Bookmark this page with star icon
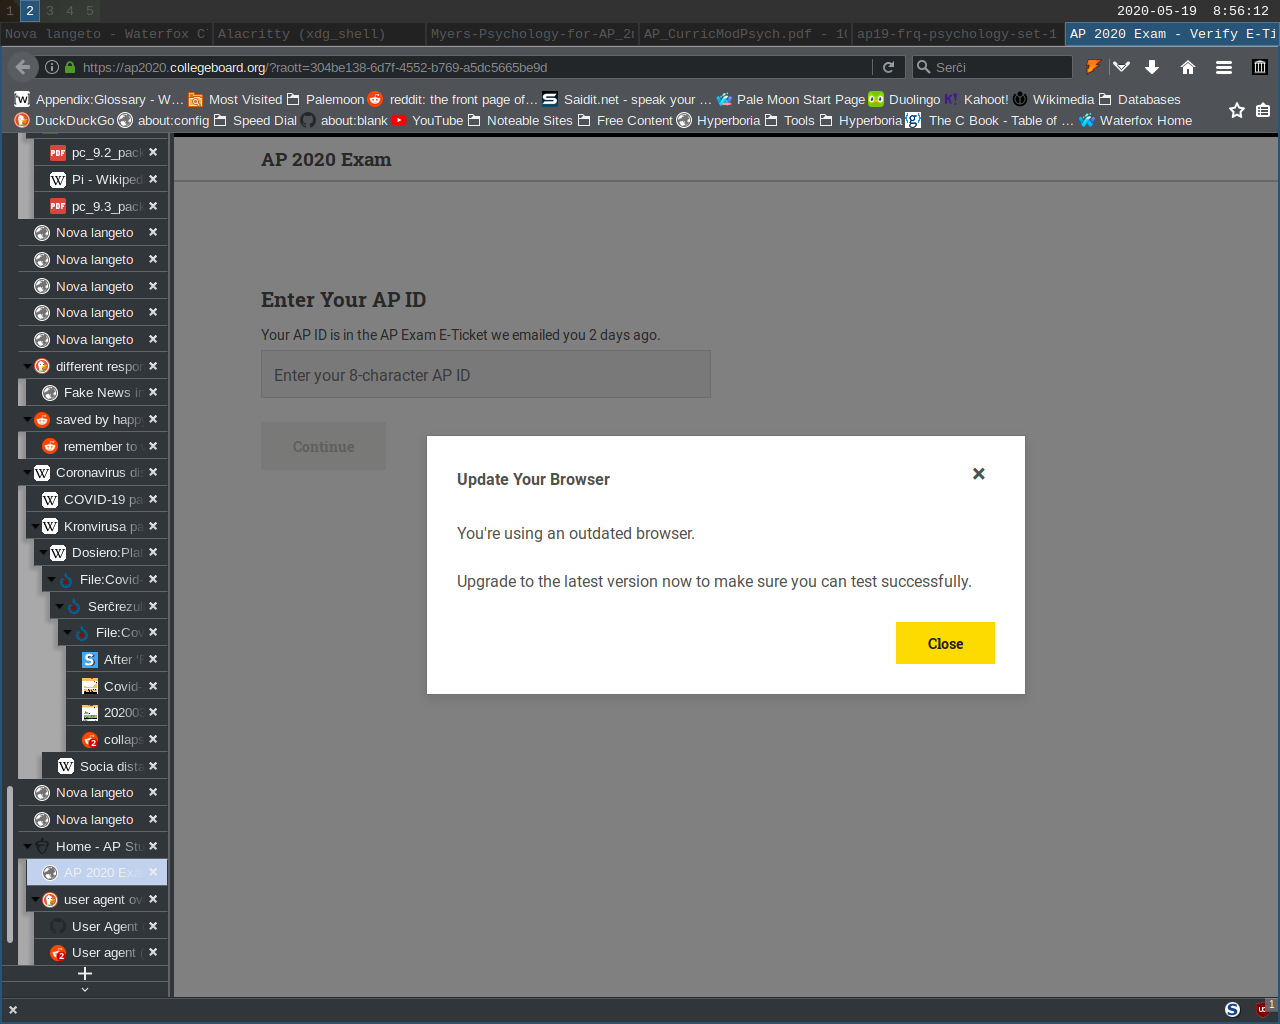1280x1024 pixels. point(1237,110)
